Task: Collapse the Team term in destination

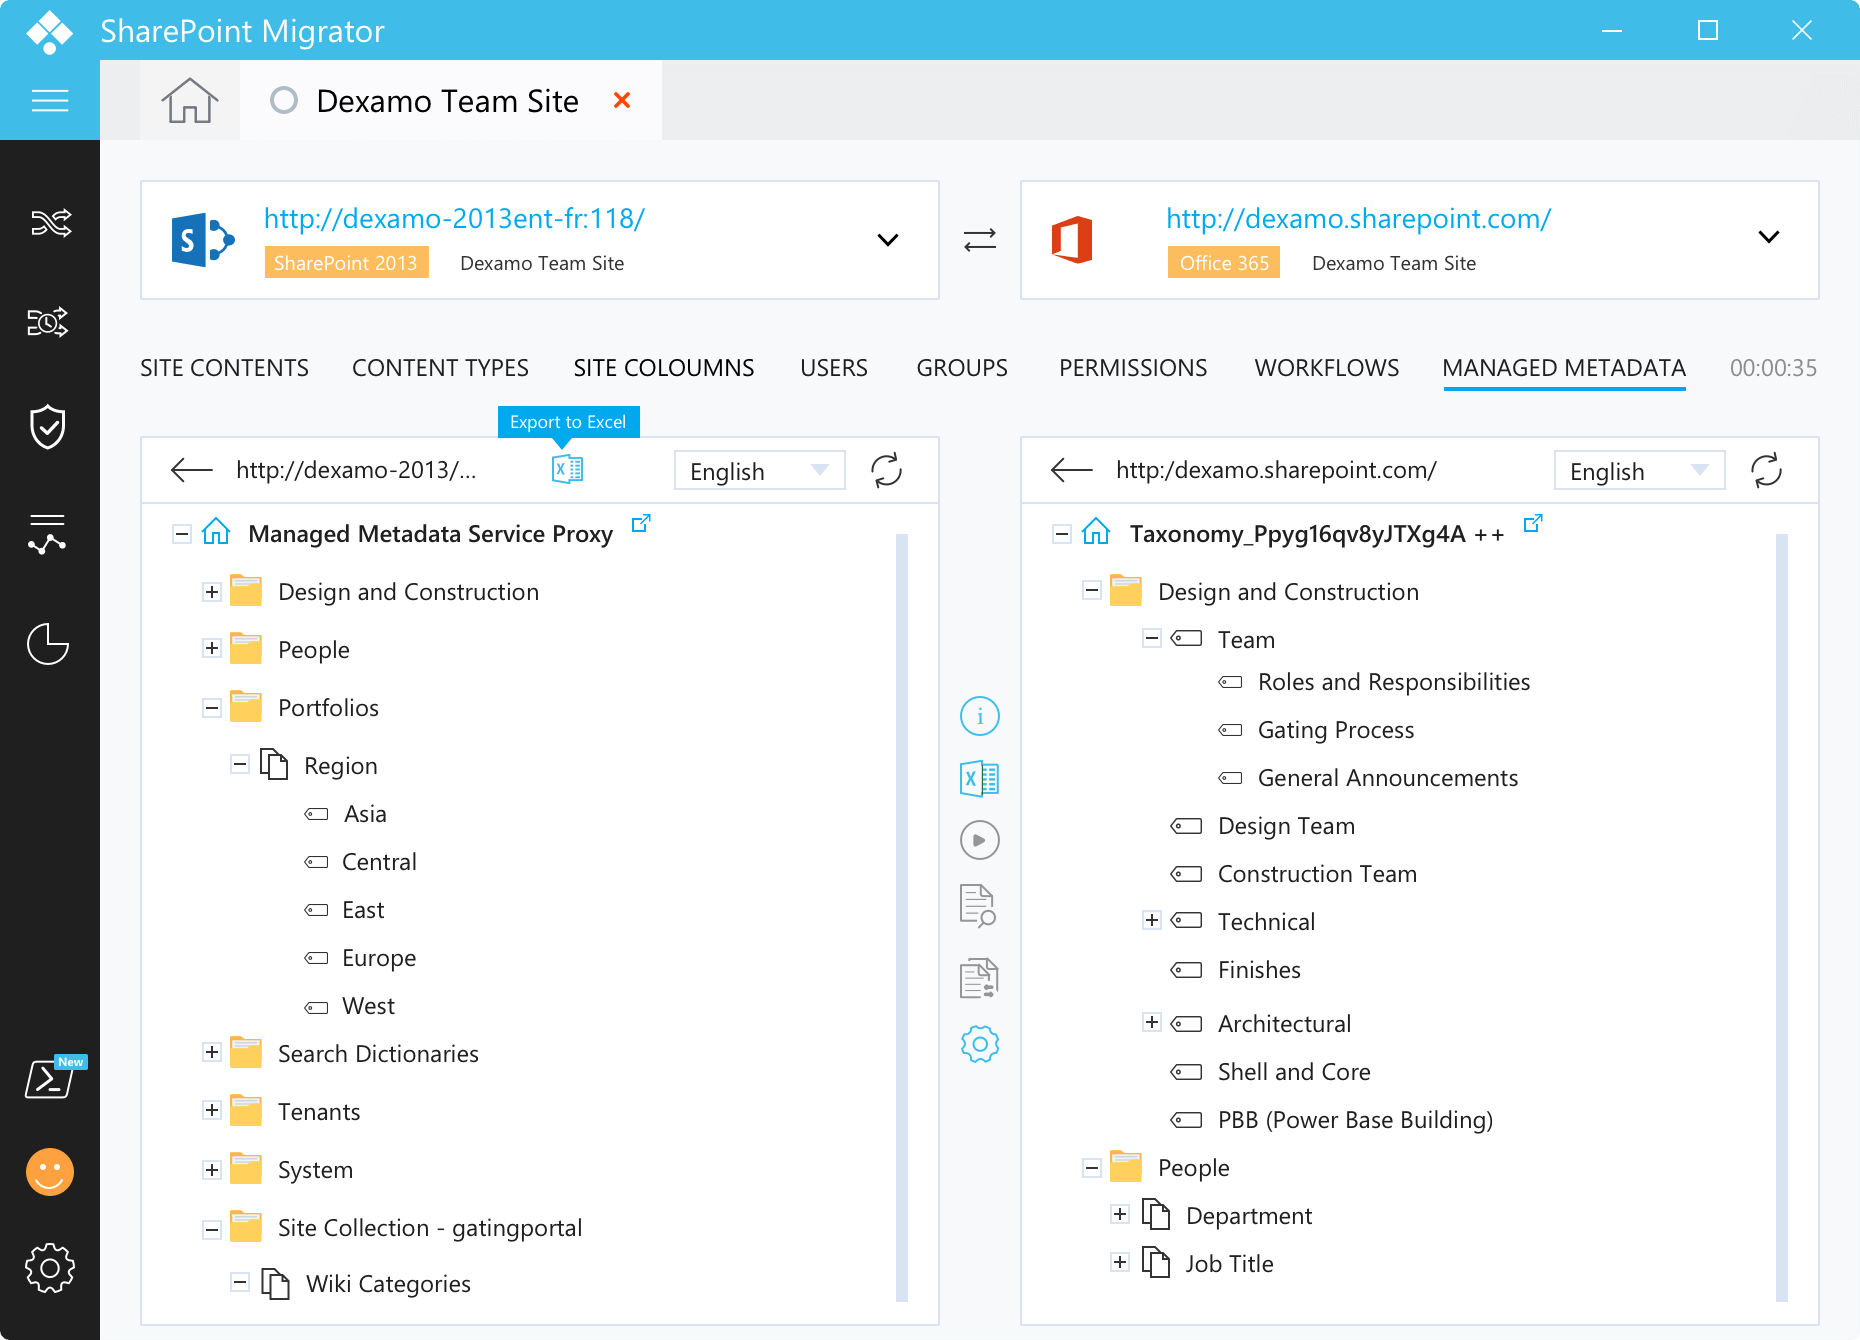Action: click(1152, 638)
